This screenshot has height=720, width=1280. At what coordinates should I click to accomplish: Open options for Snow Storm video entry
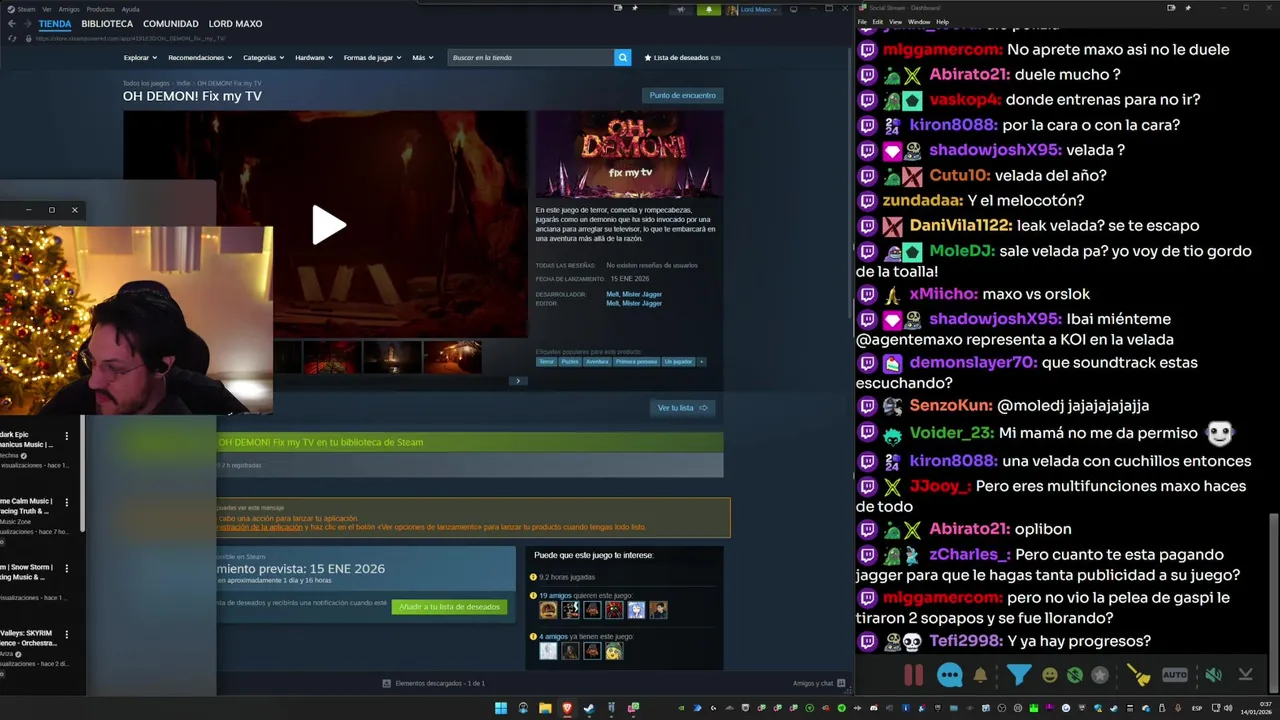click(x=67, y=568)
